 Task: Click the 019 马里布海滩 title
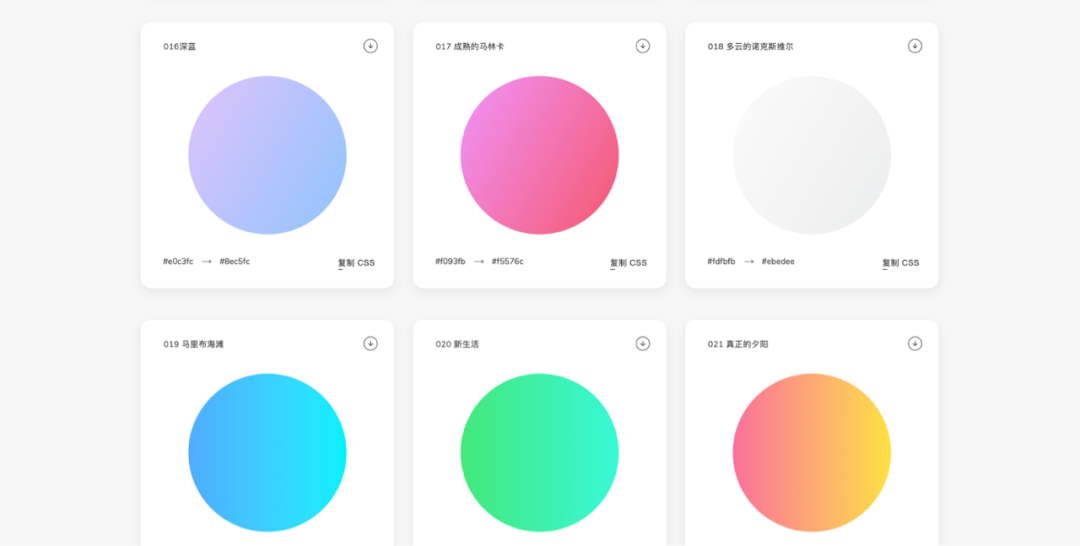coord(194,344)
